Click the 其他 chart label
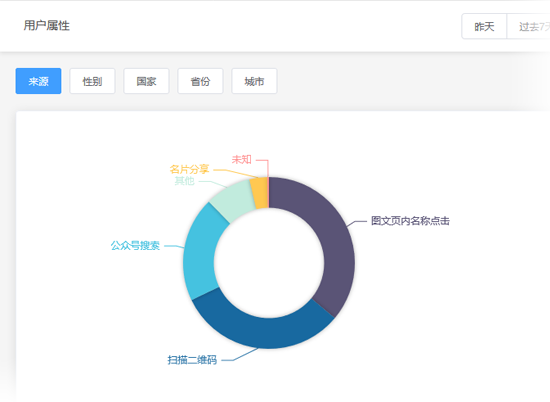This screenshot has height=402, width=550. point(185,181)
